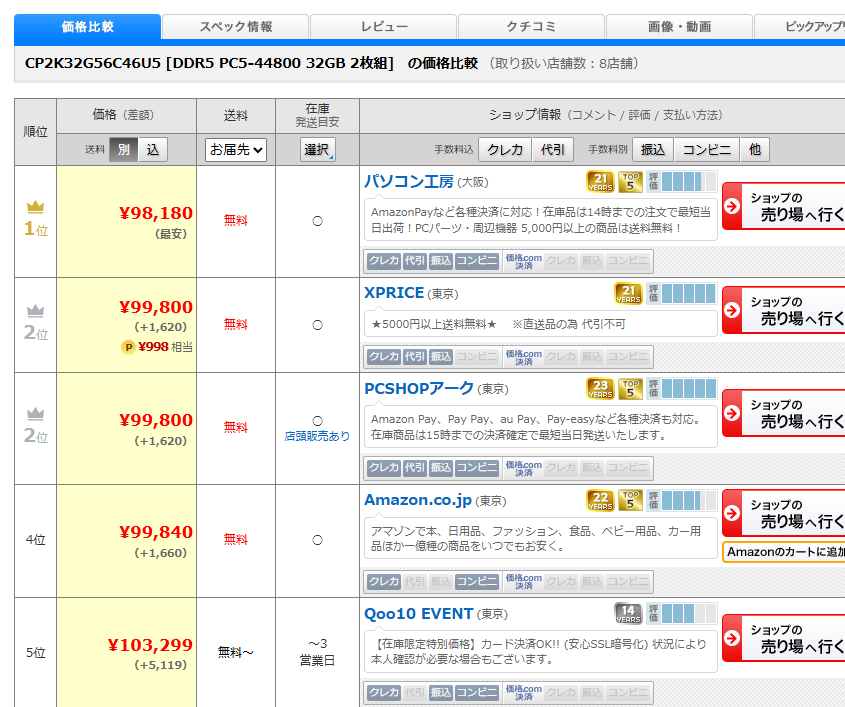Open the Amazon.co.jp shop link
Image resolution: width=845 pixels, height=707 pixels.
click(x=418, y=500)
